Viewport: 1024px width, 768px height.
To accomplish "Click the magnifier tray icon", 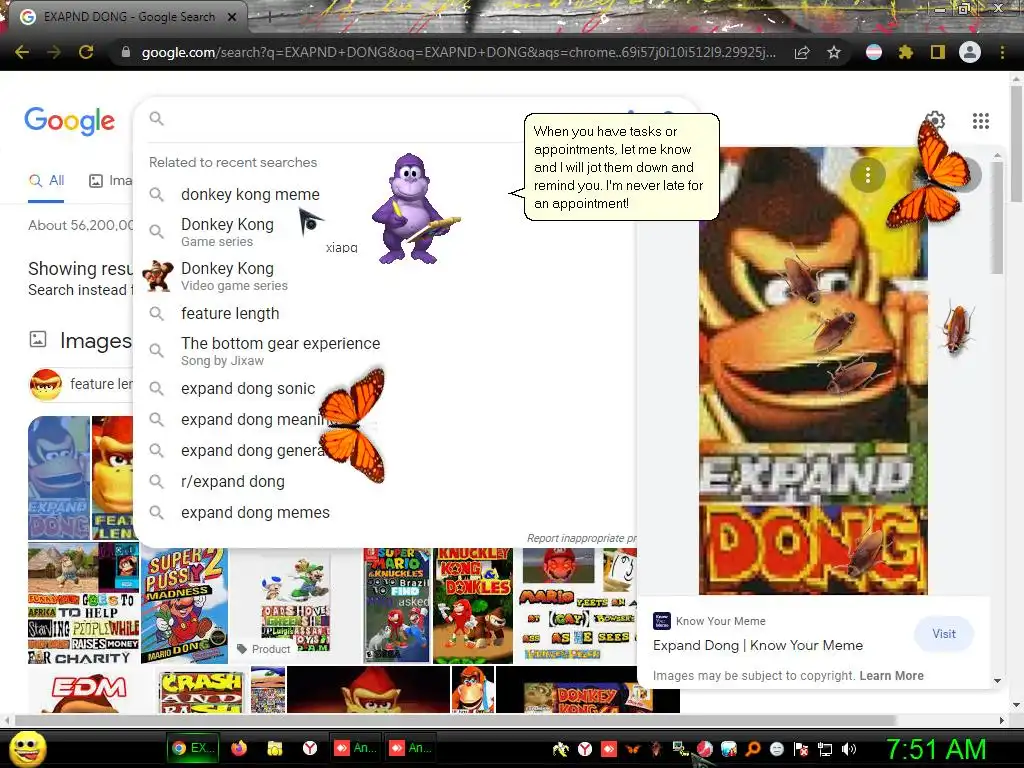I will (x=753, y=749).
